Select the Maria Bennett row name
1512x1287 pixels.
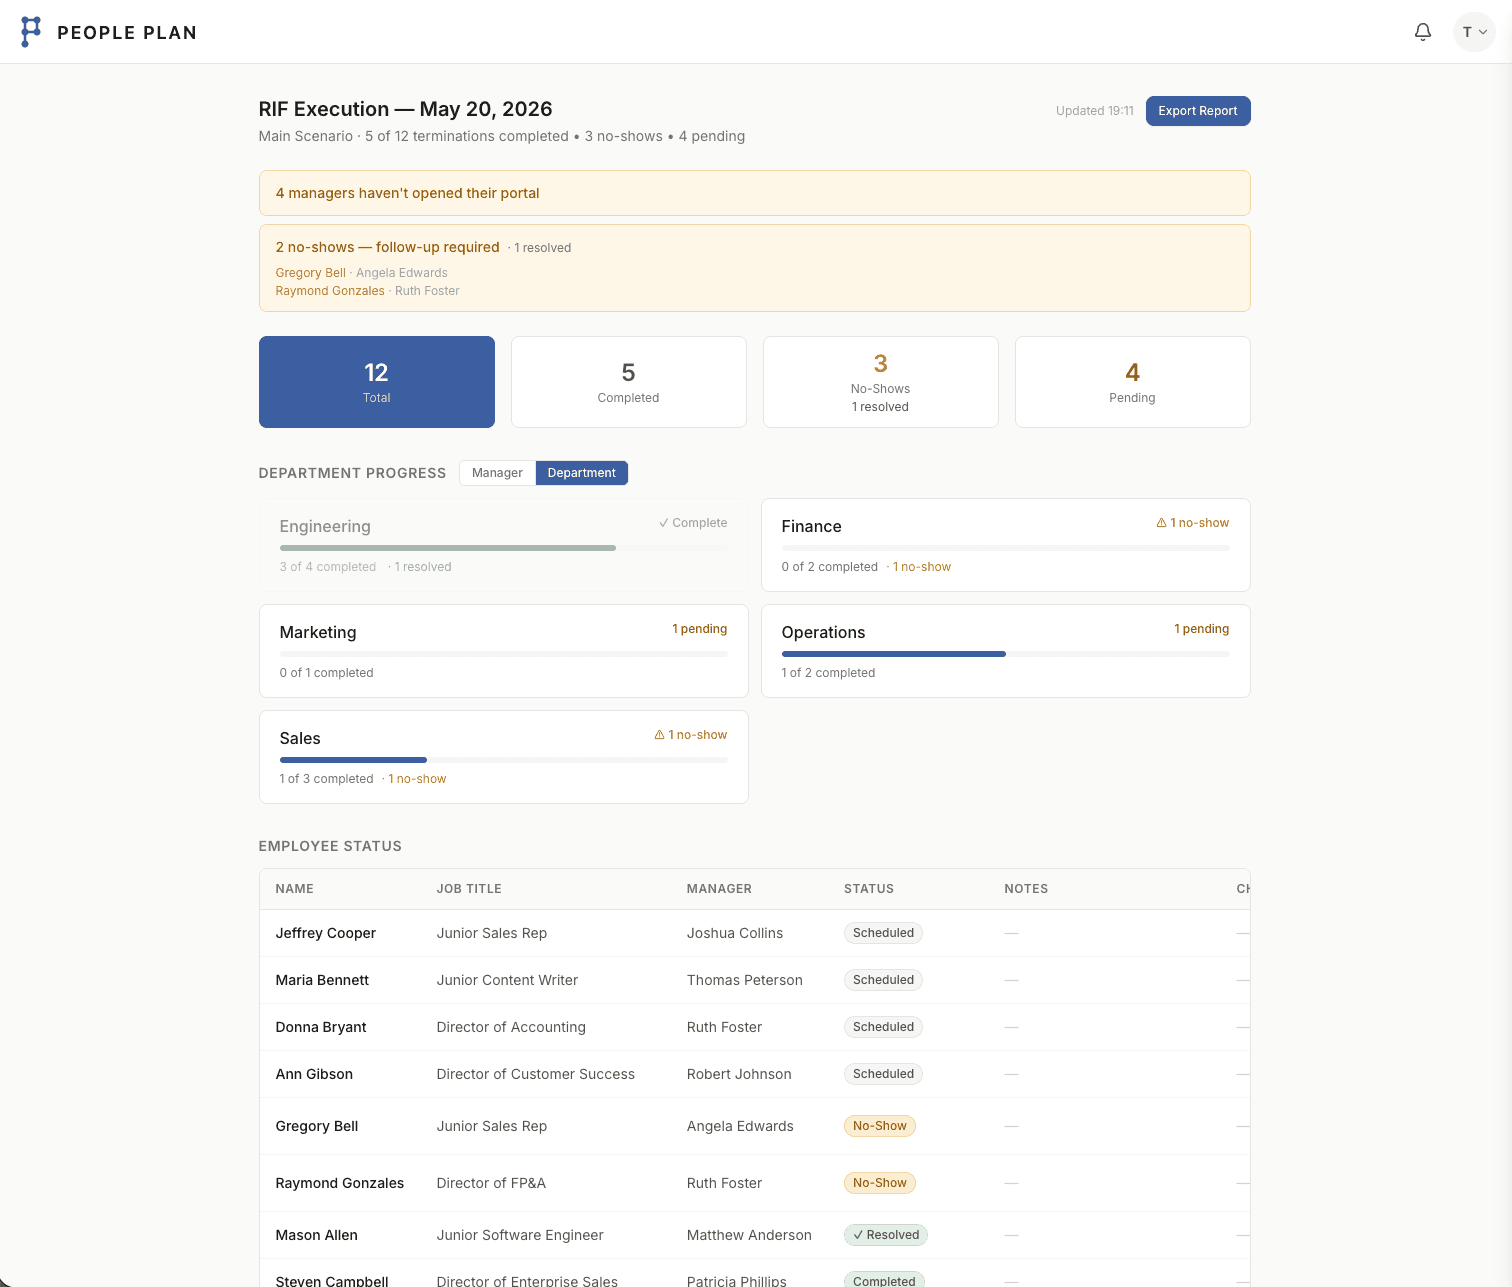[x=322, y=980]
